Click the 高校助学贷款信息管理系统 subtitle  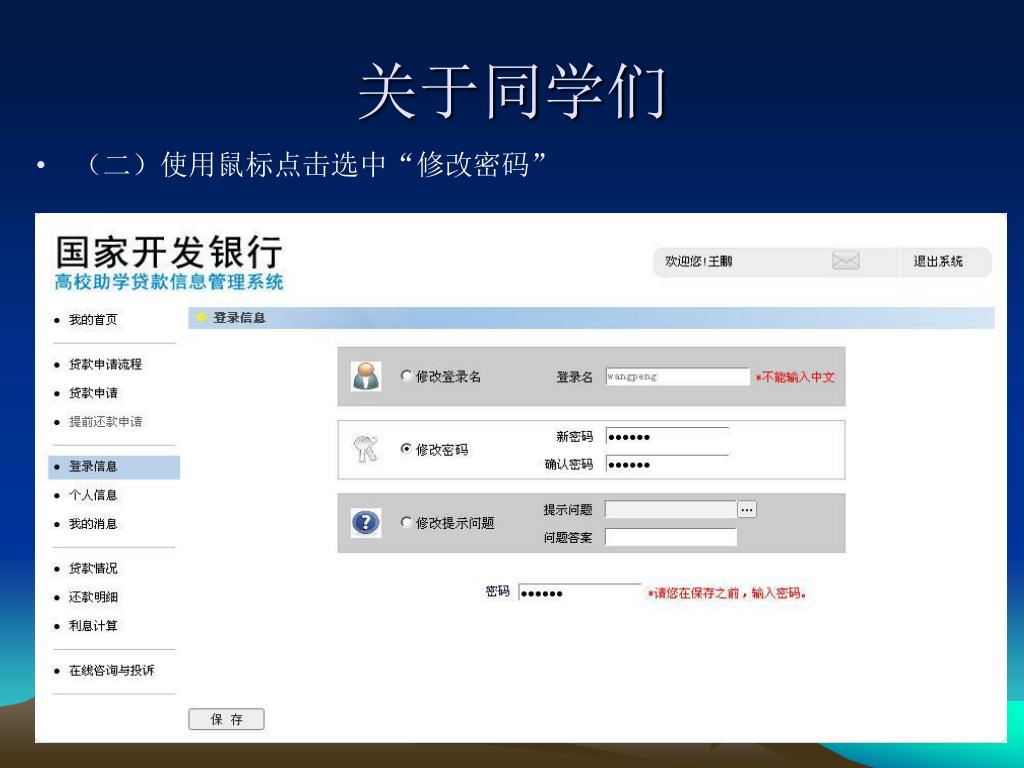point(169,281)
